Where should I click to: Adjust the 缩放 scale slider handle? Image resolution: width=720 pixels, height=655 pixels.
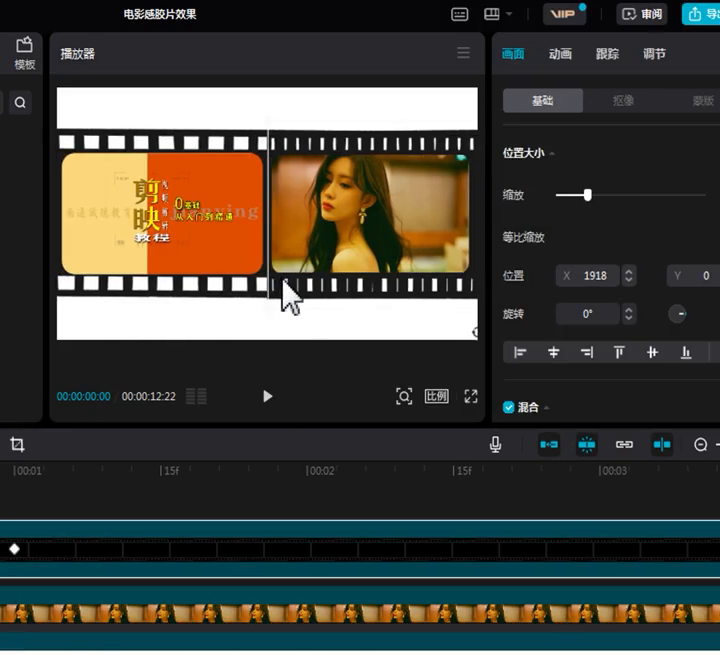coord(588,195)
